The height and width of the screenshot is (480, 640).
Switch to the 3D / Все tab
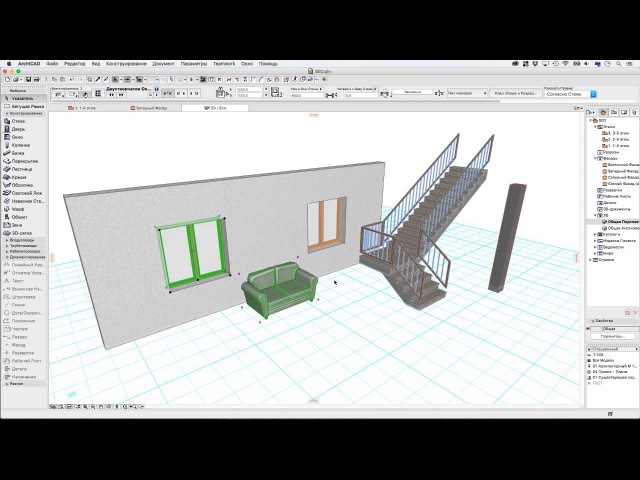(x=215, y=108)
